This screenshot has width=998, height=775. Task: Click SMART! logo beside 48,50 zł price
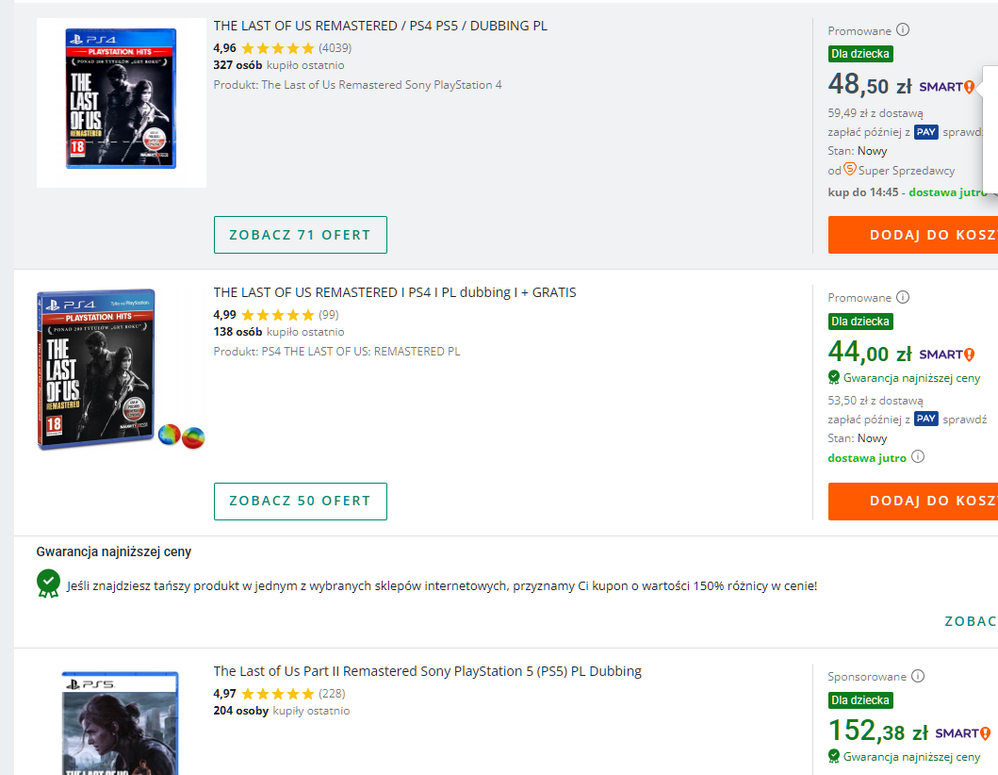click(946, 87)
